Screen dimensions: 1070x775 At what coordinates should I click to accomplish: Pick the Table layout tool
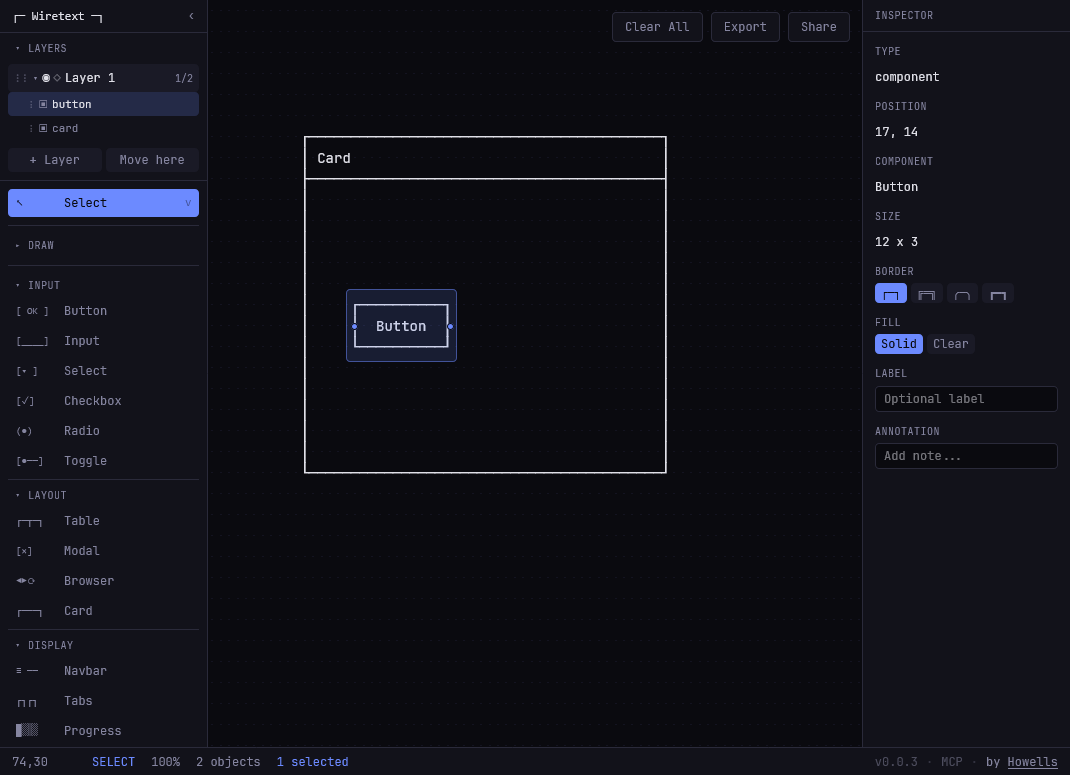pos(82,521)
